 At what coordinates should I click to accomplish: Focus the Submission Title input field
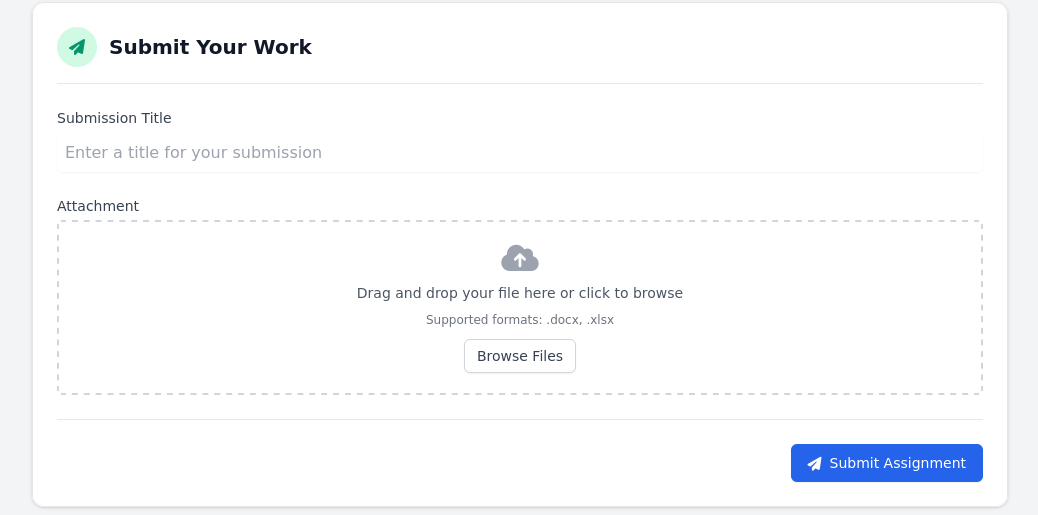pos(520,153)
